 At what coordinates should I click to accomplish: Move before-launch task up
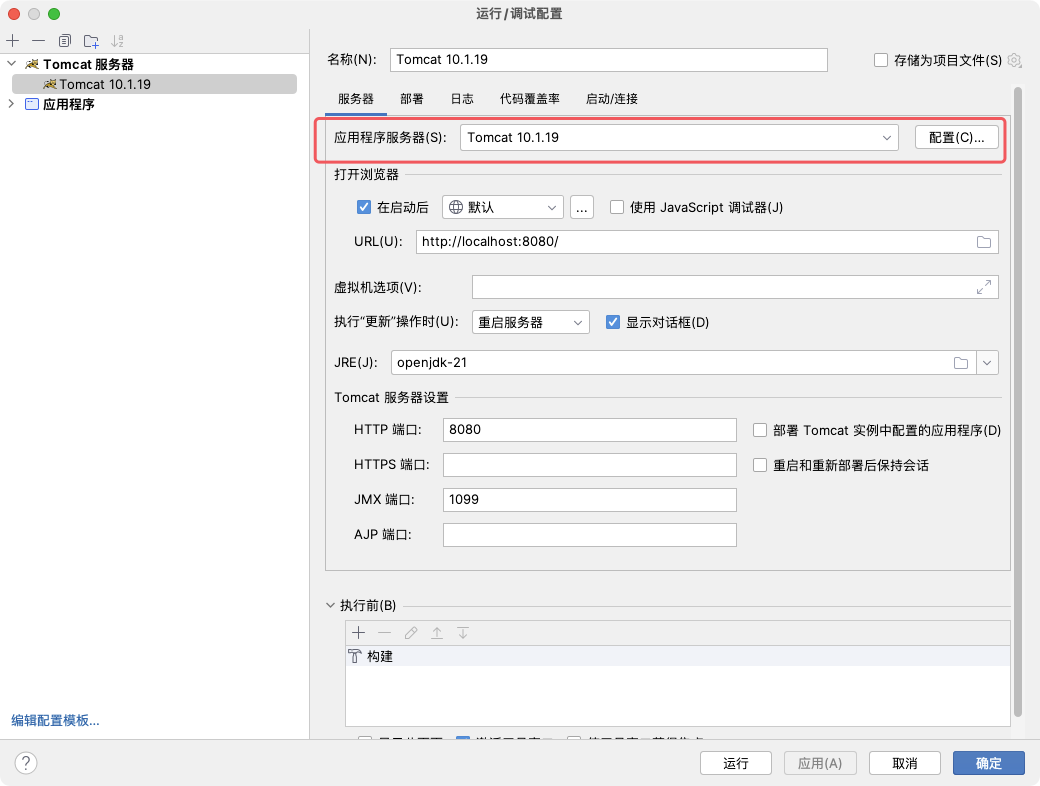coord(436,633)
